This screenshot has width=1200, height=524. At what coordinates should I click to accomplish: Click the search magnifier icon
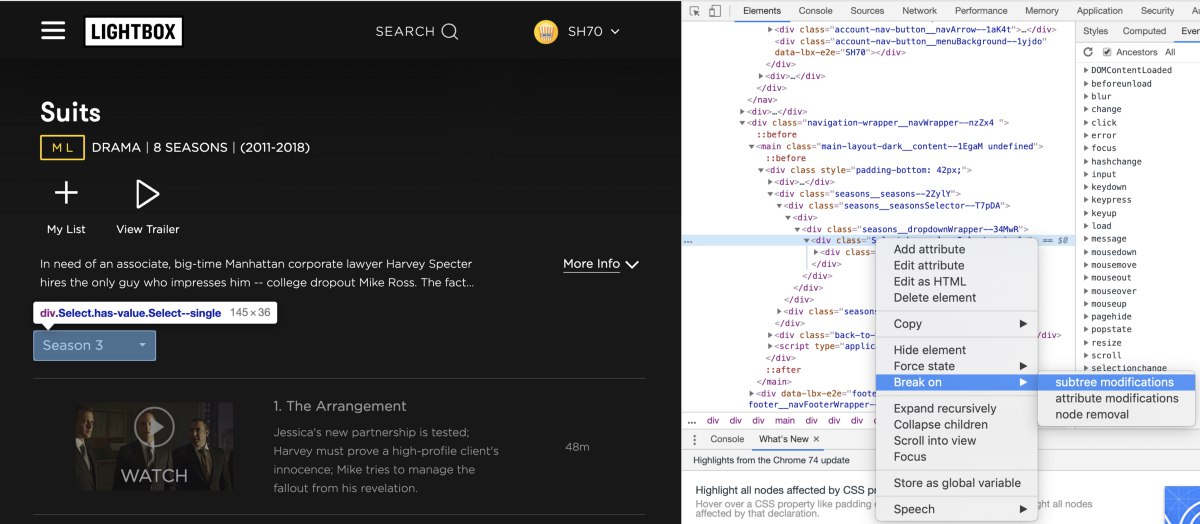[450, 32]
